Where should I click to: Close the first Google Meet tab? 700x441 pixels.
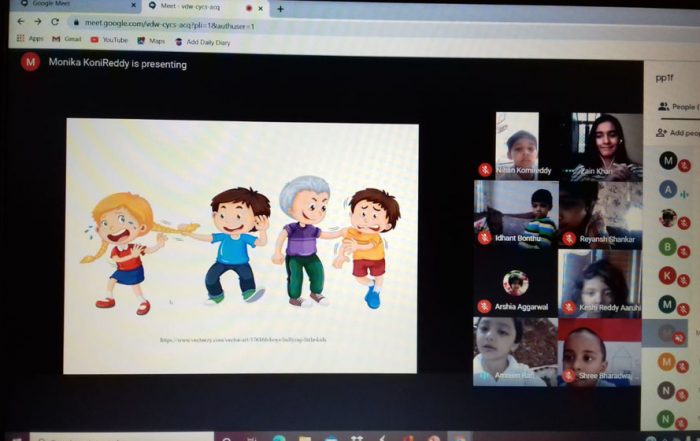click(133, 5)
